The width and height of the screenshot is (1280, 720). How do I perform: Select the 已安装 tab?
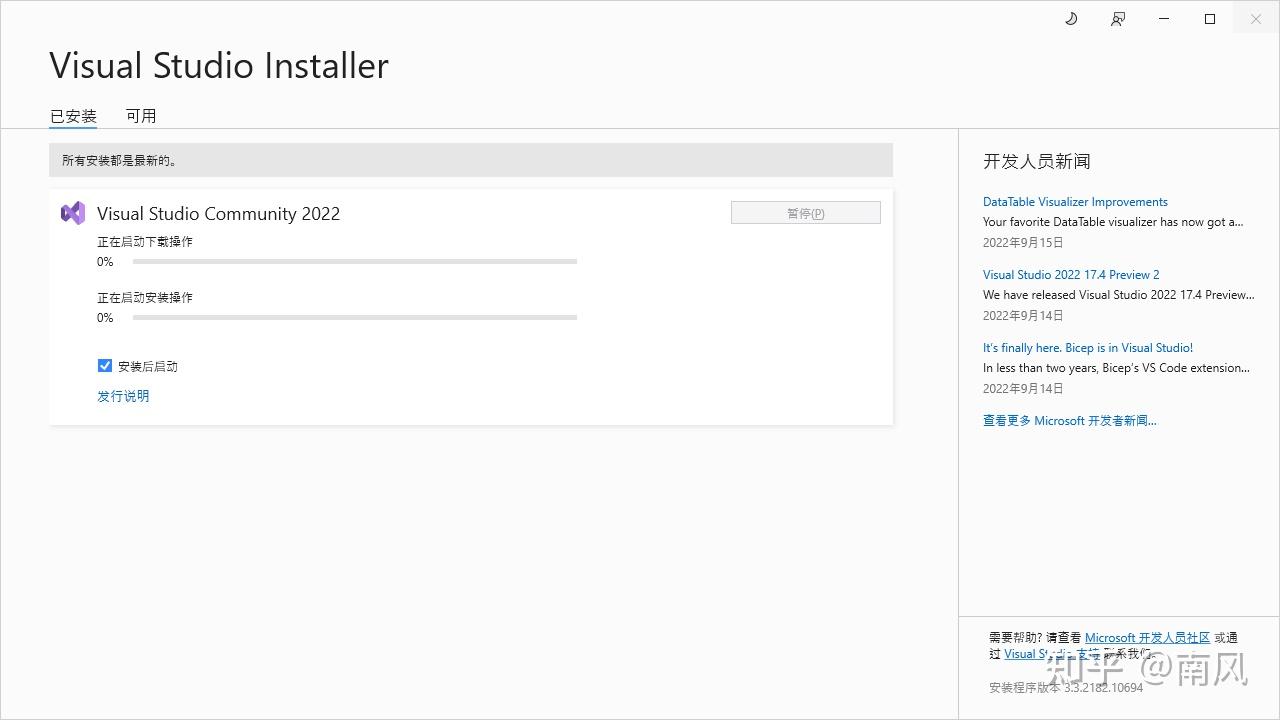(72, 115)
